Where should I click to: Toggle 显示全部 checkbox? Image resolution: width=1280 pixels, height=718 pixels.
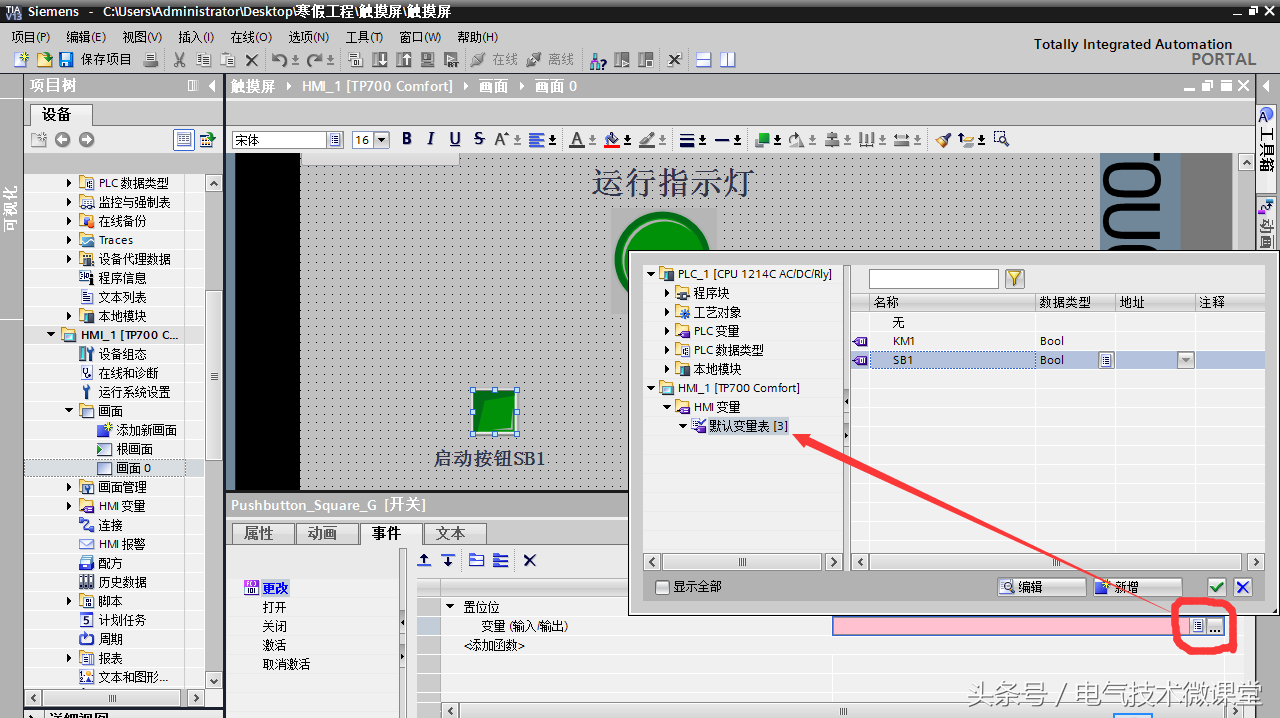pos(662,587)
